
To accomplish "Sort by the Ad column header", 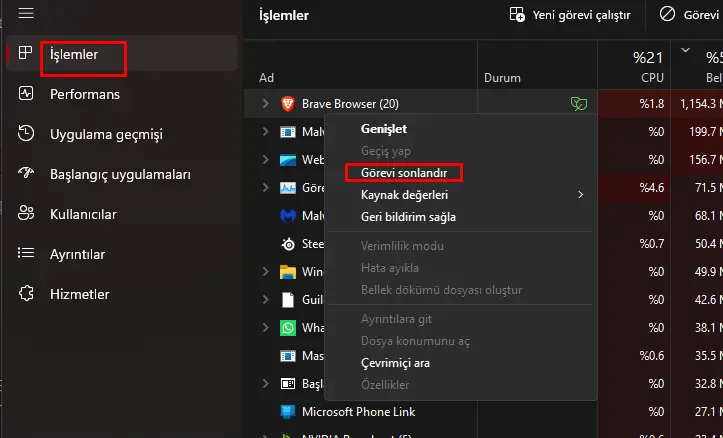I will pos(267,77).
